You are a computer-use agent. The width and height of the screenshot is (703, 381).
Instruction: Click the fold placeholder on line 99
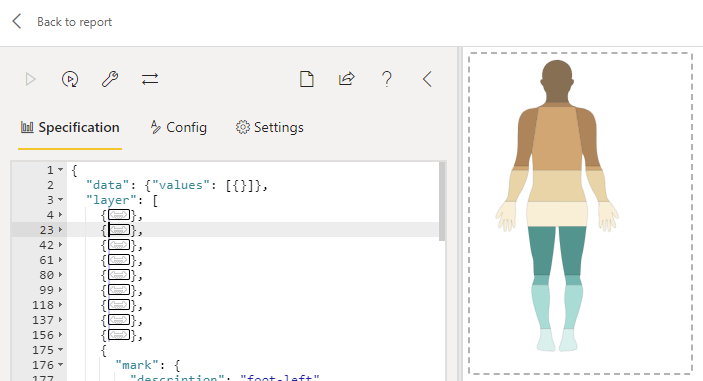pyautogui.click(x=119, y=290)
